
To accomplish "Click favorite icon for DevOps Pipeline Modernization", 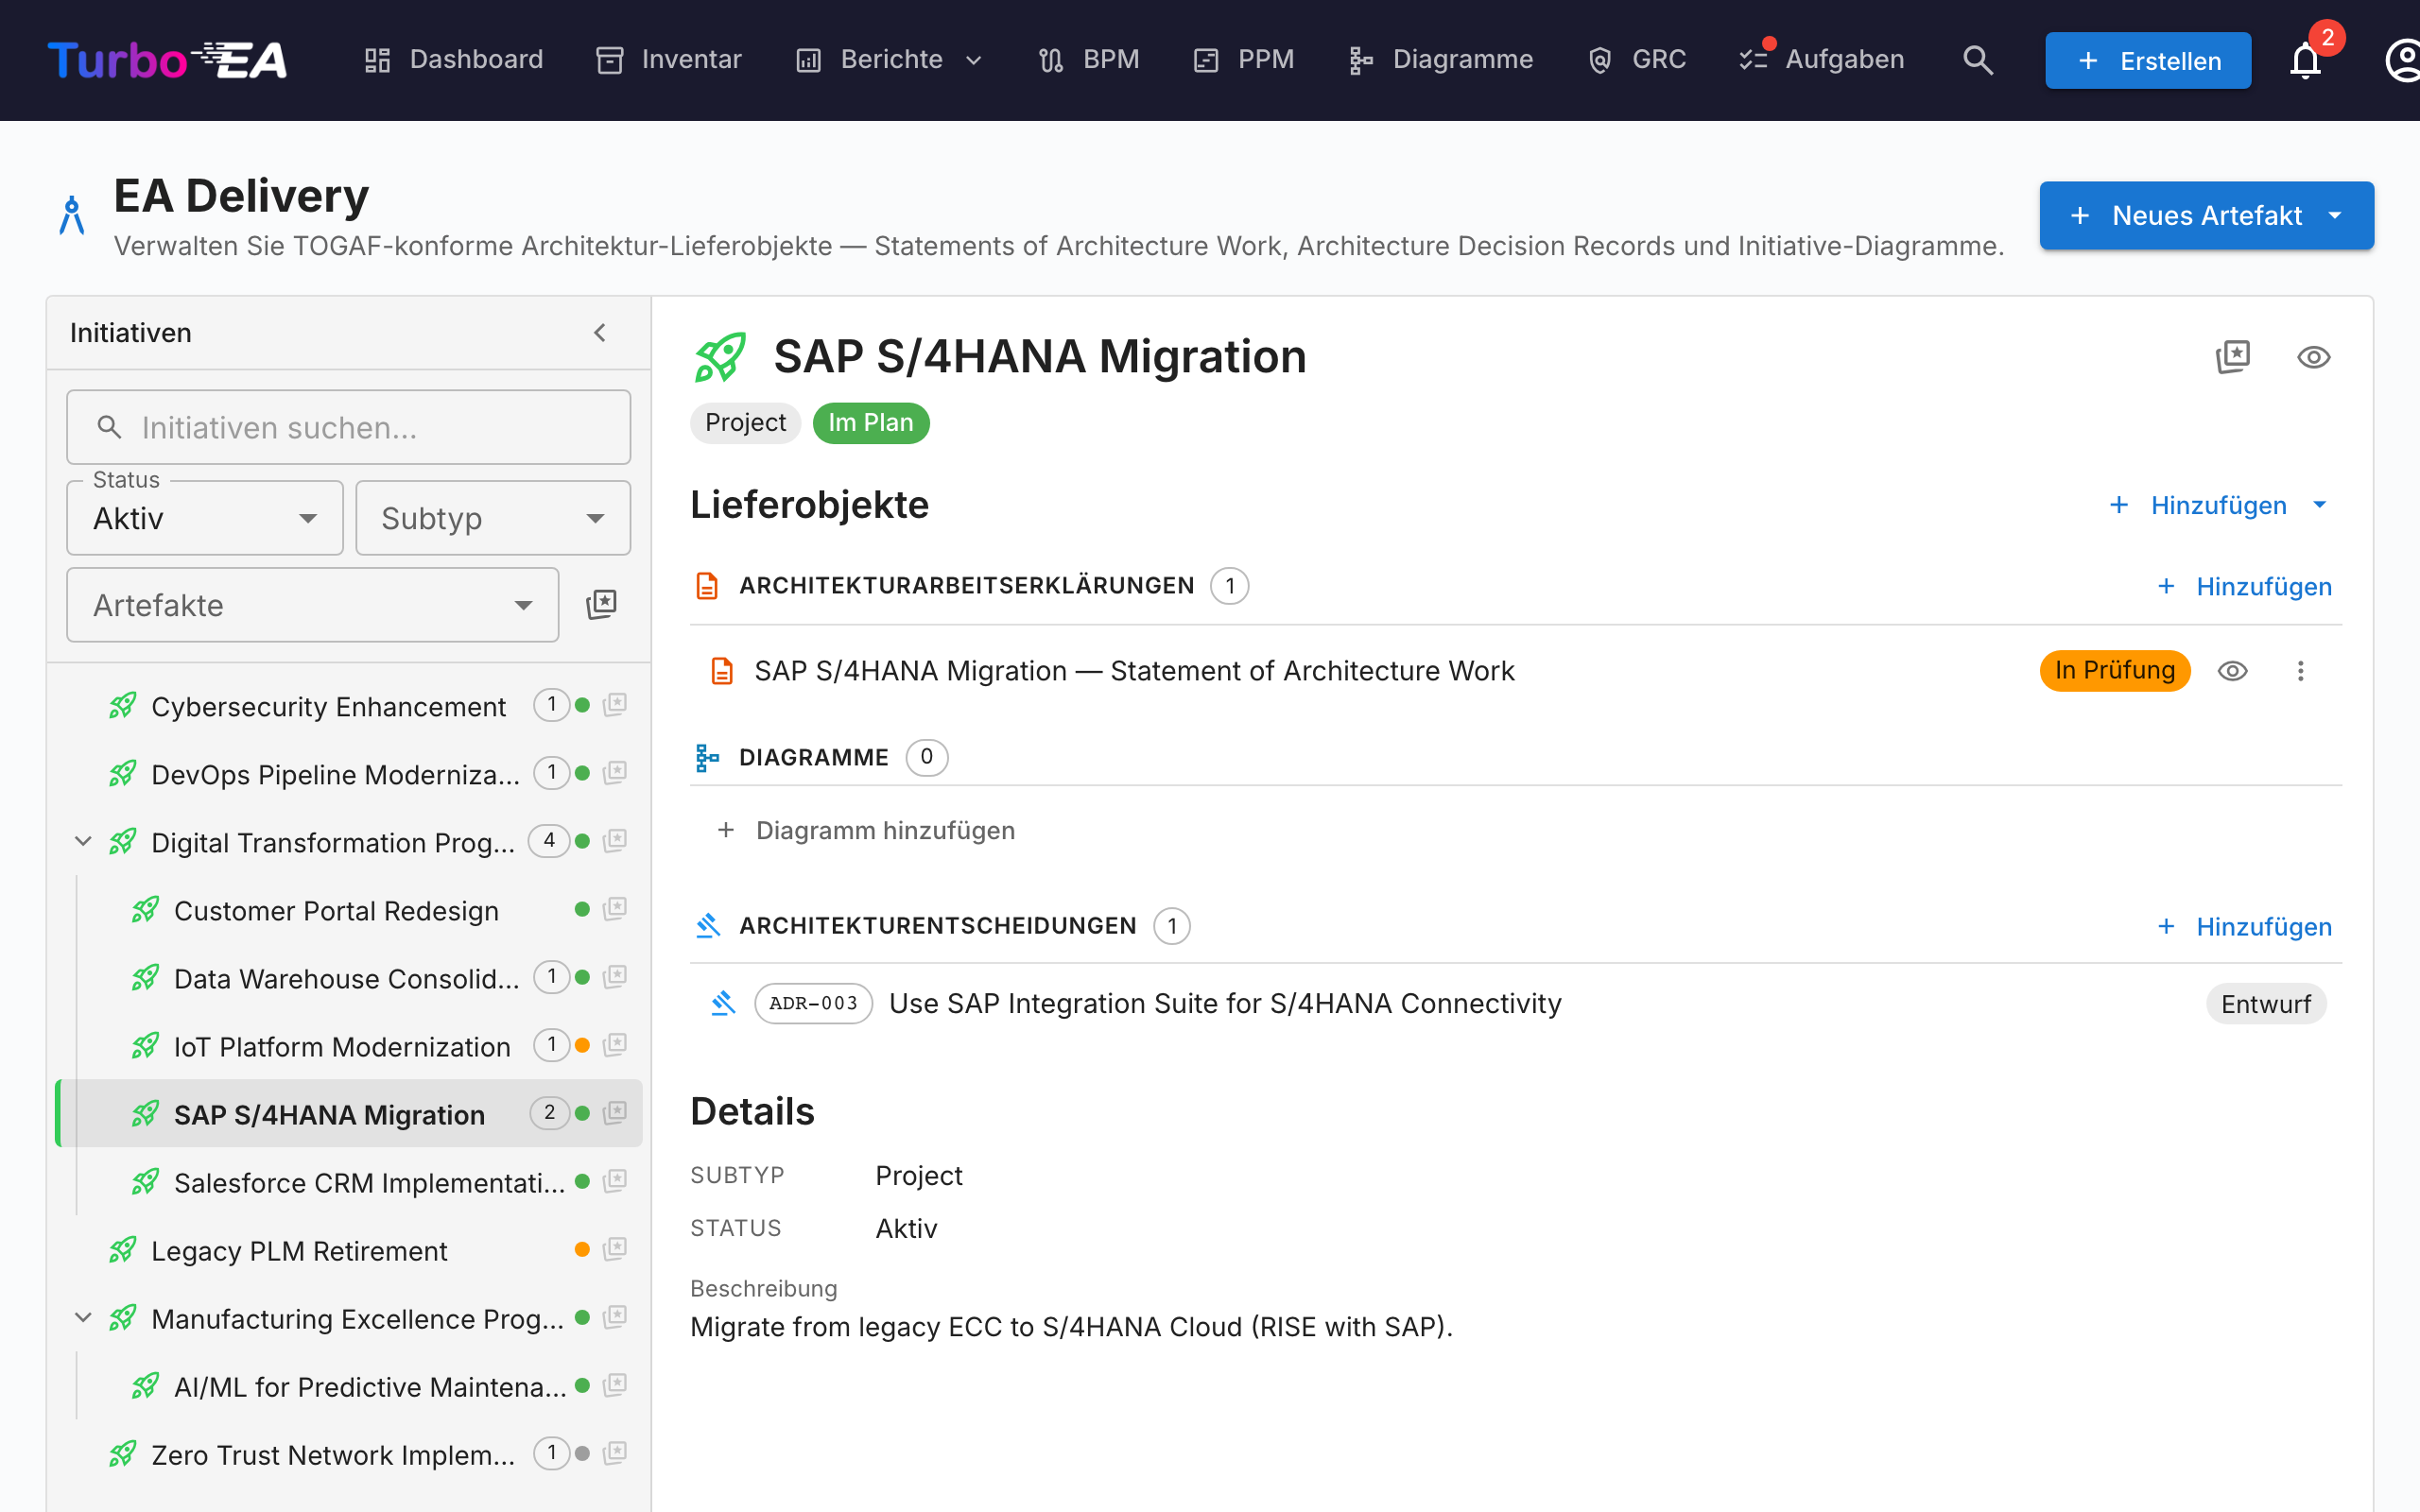I will tap(615, 773).
